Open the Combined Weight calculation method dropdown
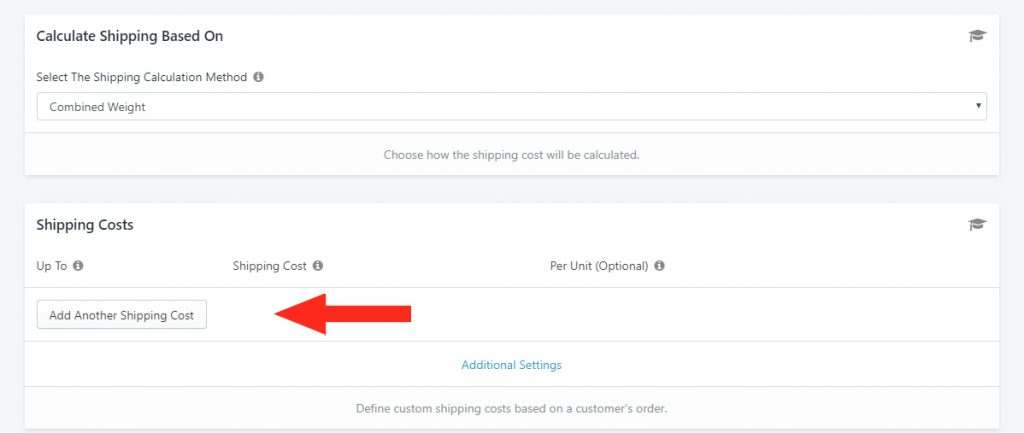The image size is (1024, 433). 511,106
